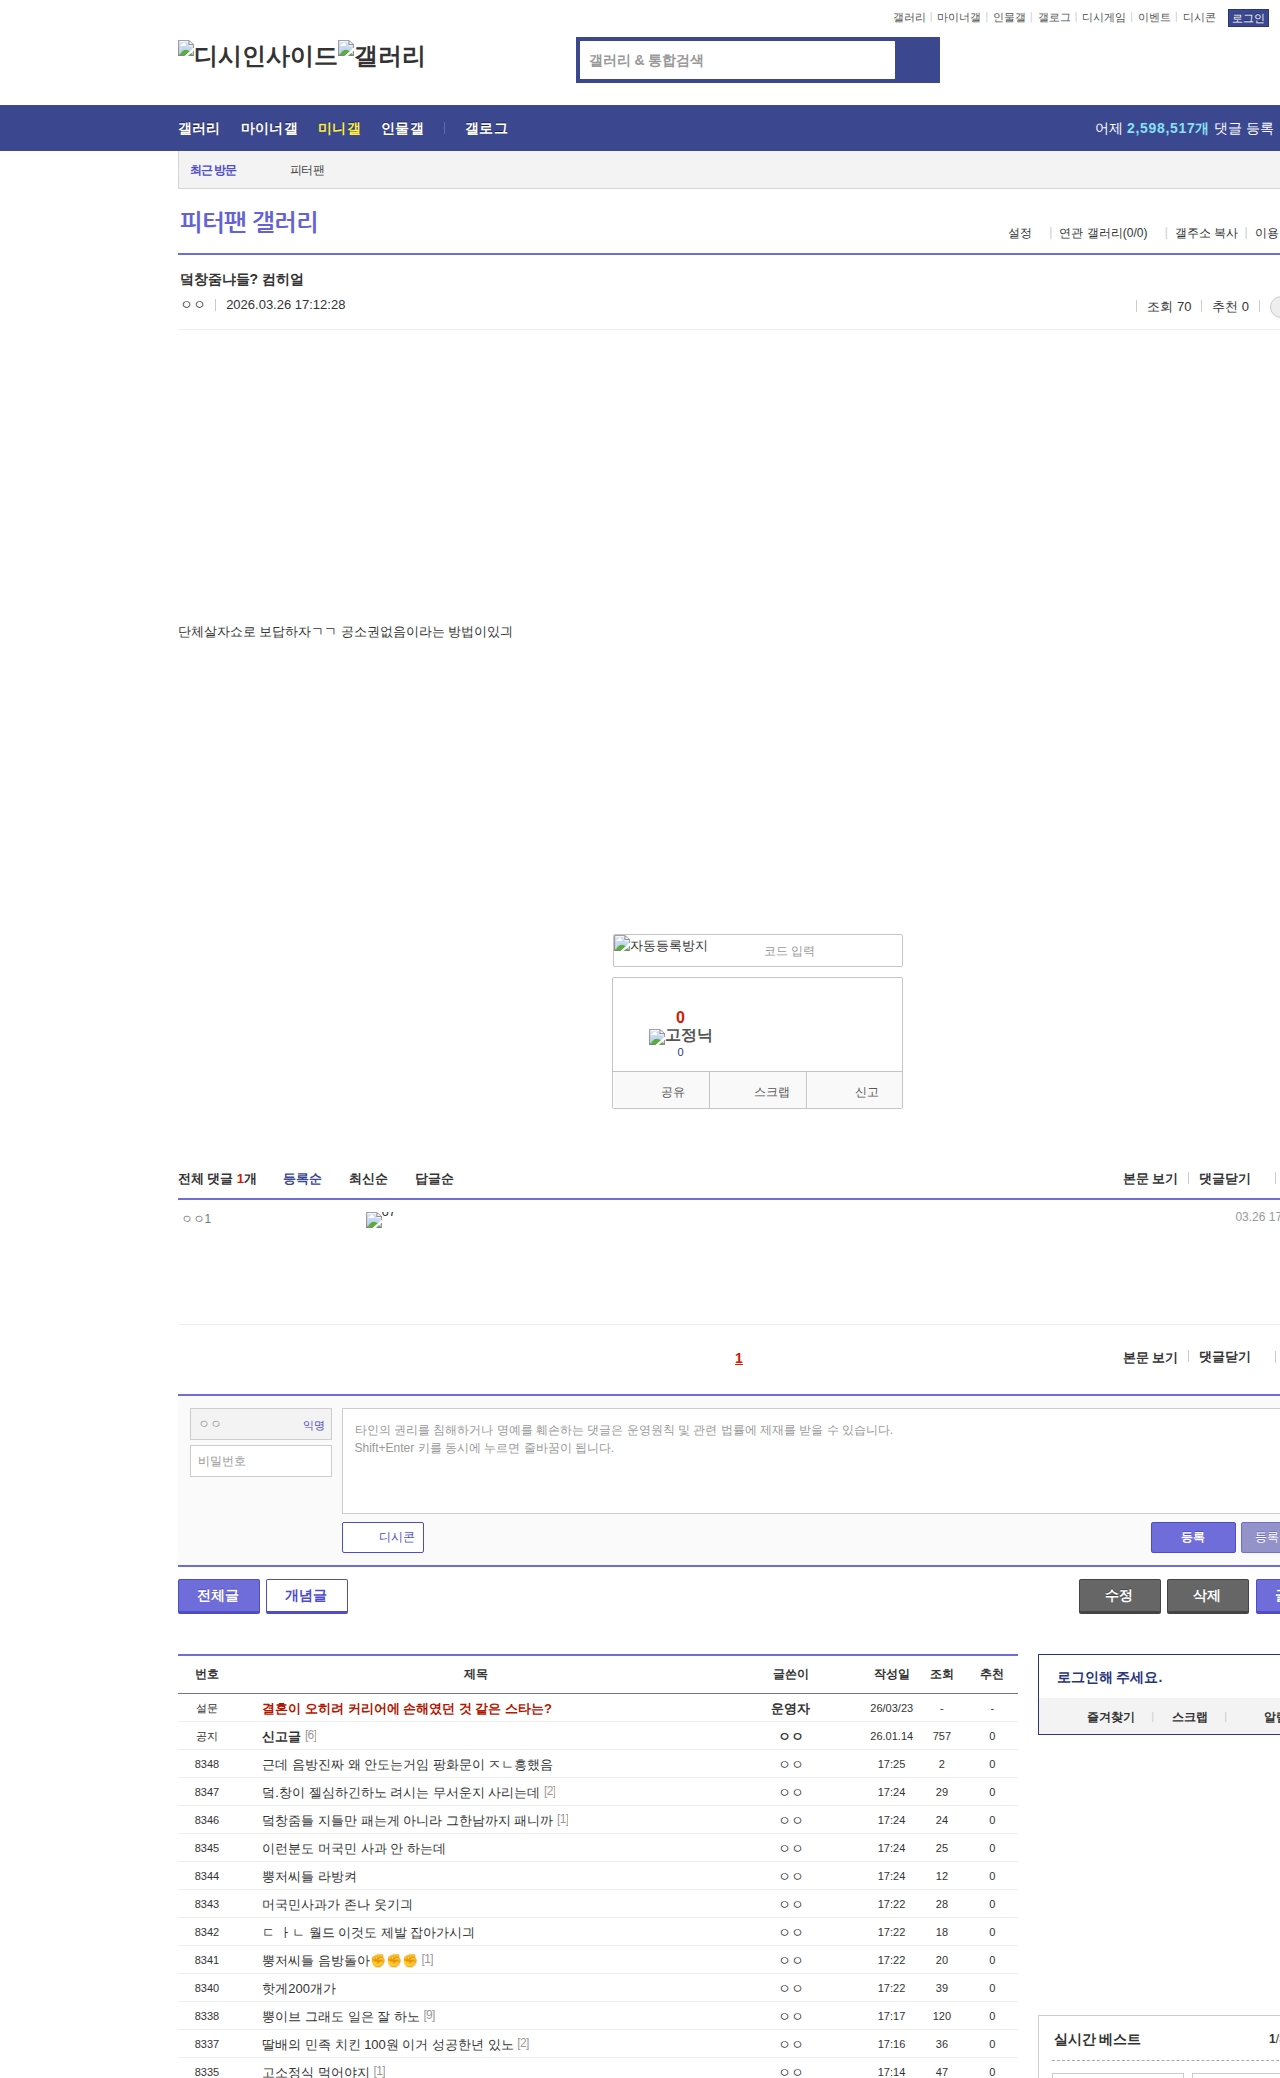1280x2078 pixels.
Task: Open 갤러리 in the blue navigation bar
Action: click(x=199, y=129)
